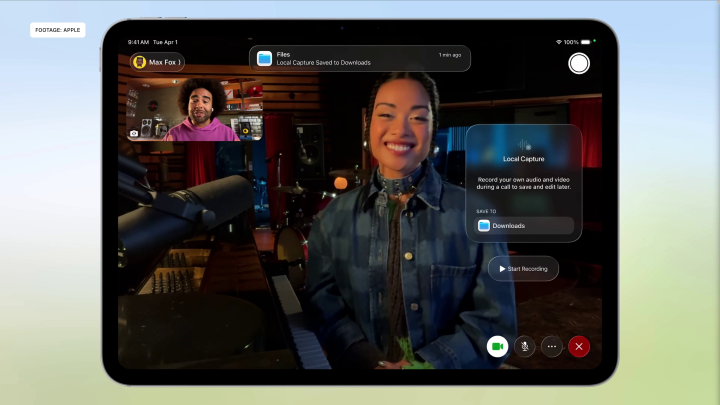Change the Downloads save location
This screenshot has height=405, width=720.
pyautogui.click(x=524, y=225)
